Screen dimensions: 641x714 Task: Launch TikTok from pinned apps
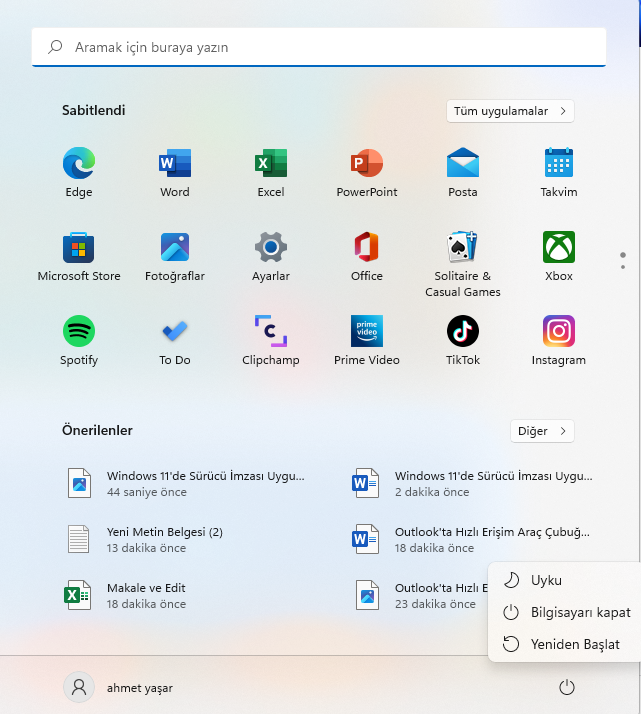[463, 340]
